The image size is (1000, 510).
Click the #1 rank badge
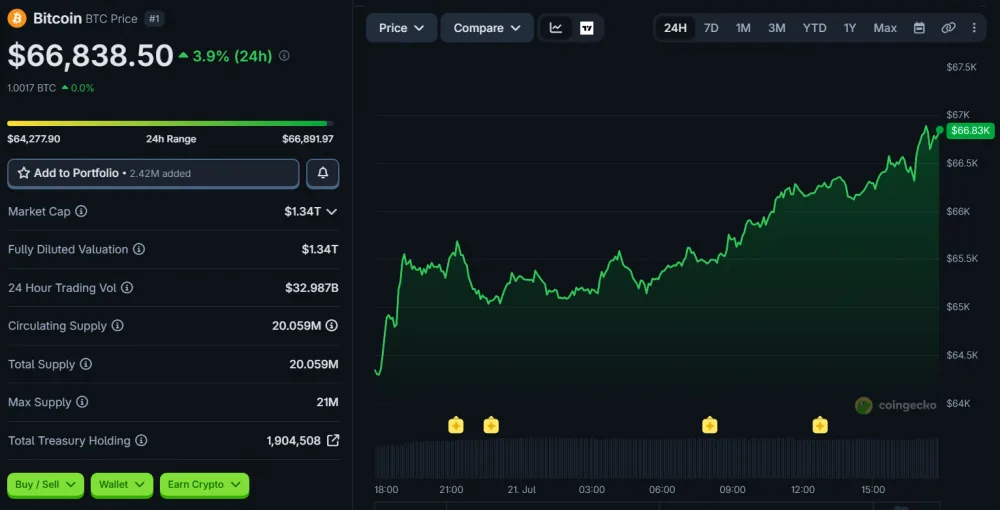coord(154,18)
